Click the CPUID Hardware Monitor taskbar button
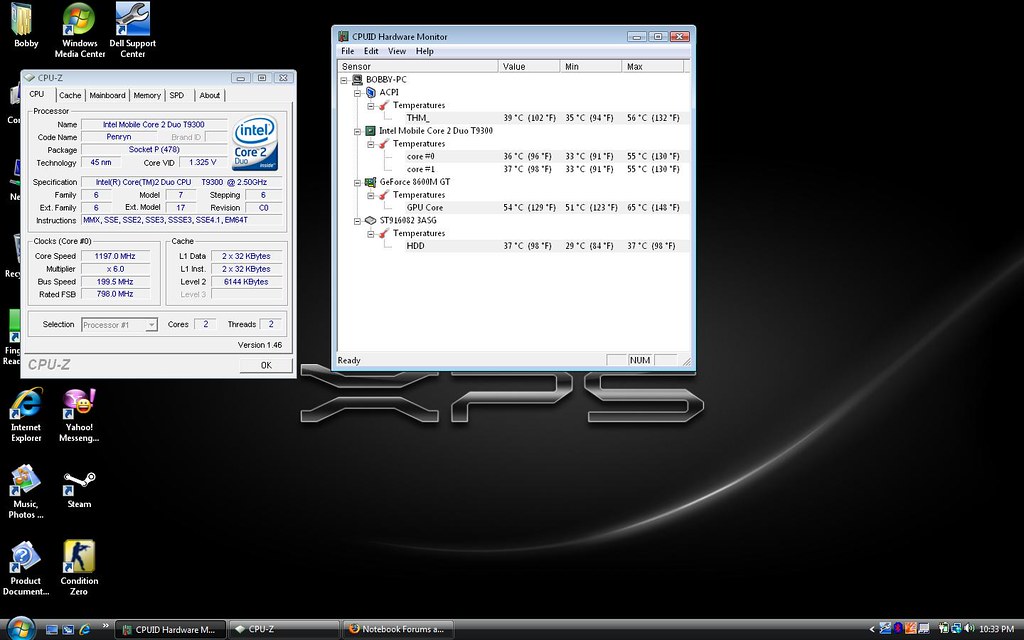Viewport: 1024px width, 640px height. point(171,630)
